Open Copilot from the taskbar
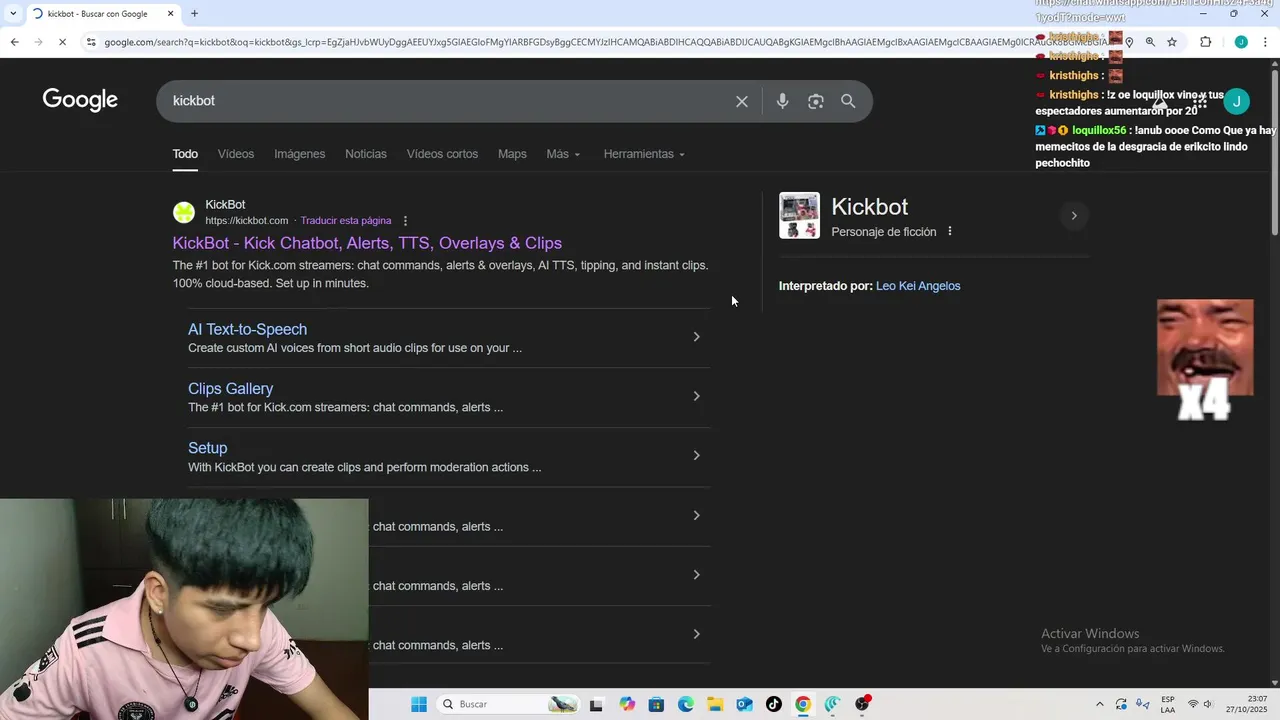 coord(627,704)
